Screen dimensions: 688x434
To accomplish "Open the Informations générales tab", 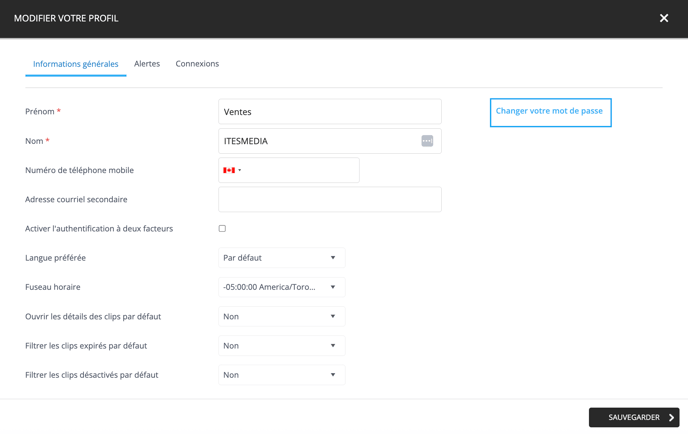I will tap(75, 64).
